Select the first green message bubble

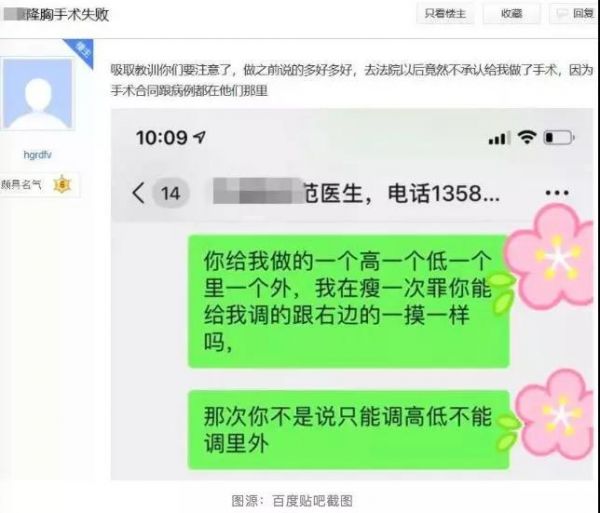[x=349, y=301]
